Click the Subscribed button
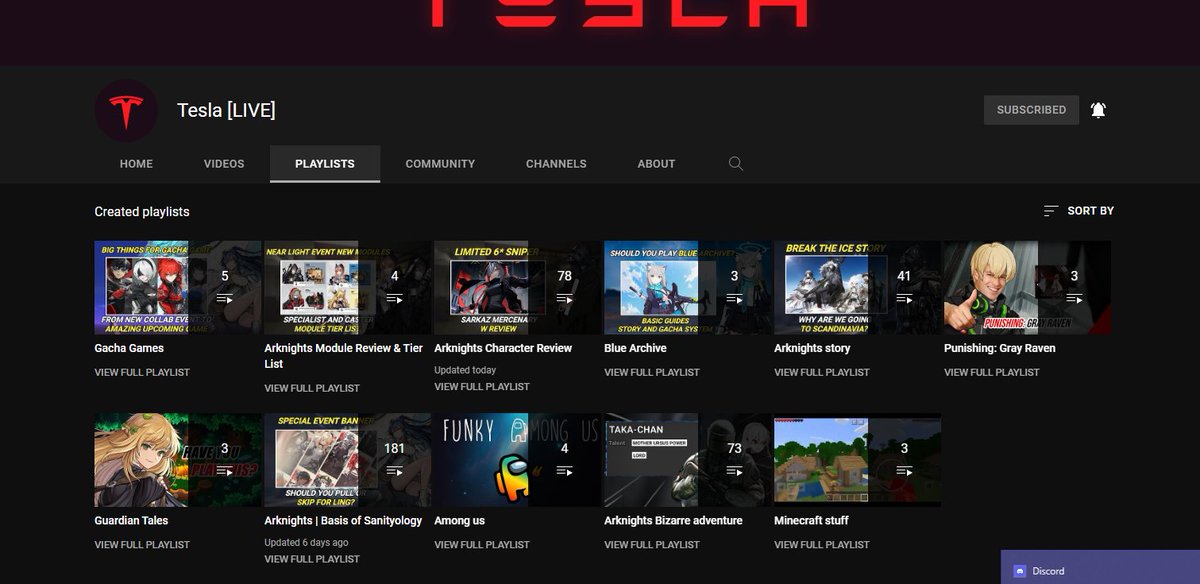Viewport: 1200px width, 584px height. [1031, 110]
